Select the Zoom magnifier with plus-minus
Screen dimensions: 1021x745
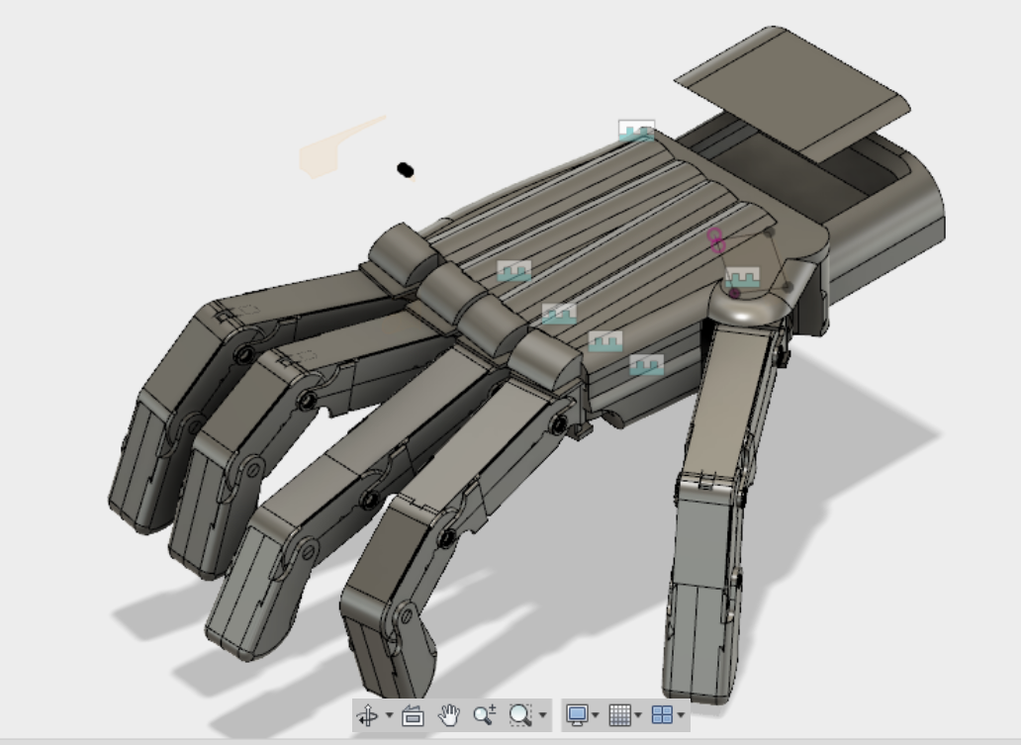point(484,715)
